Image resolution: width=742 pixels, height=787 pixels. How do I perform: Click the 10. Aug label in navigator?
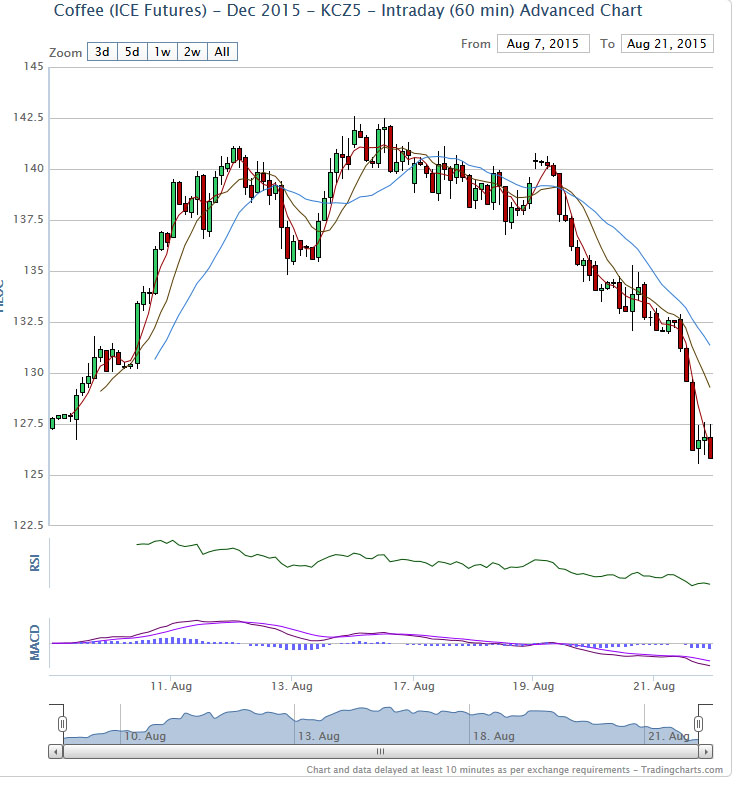point(145,736)
